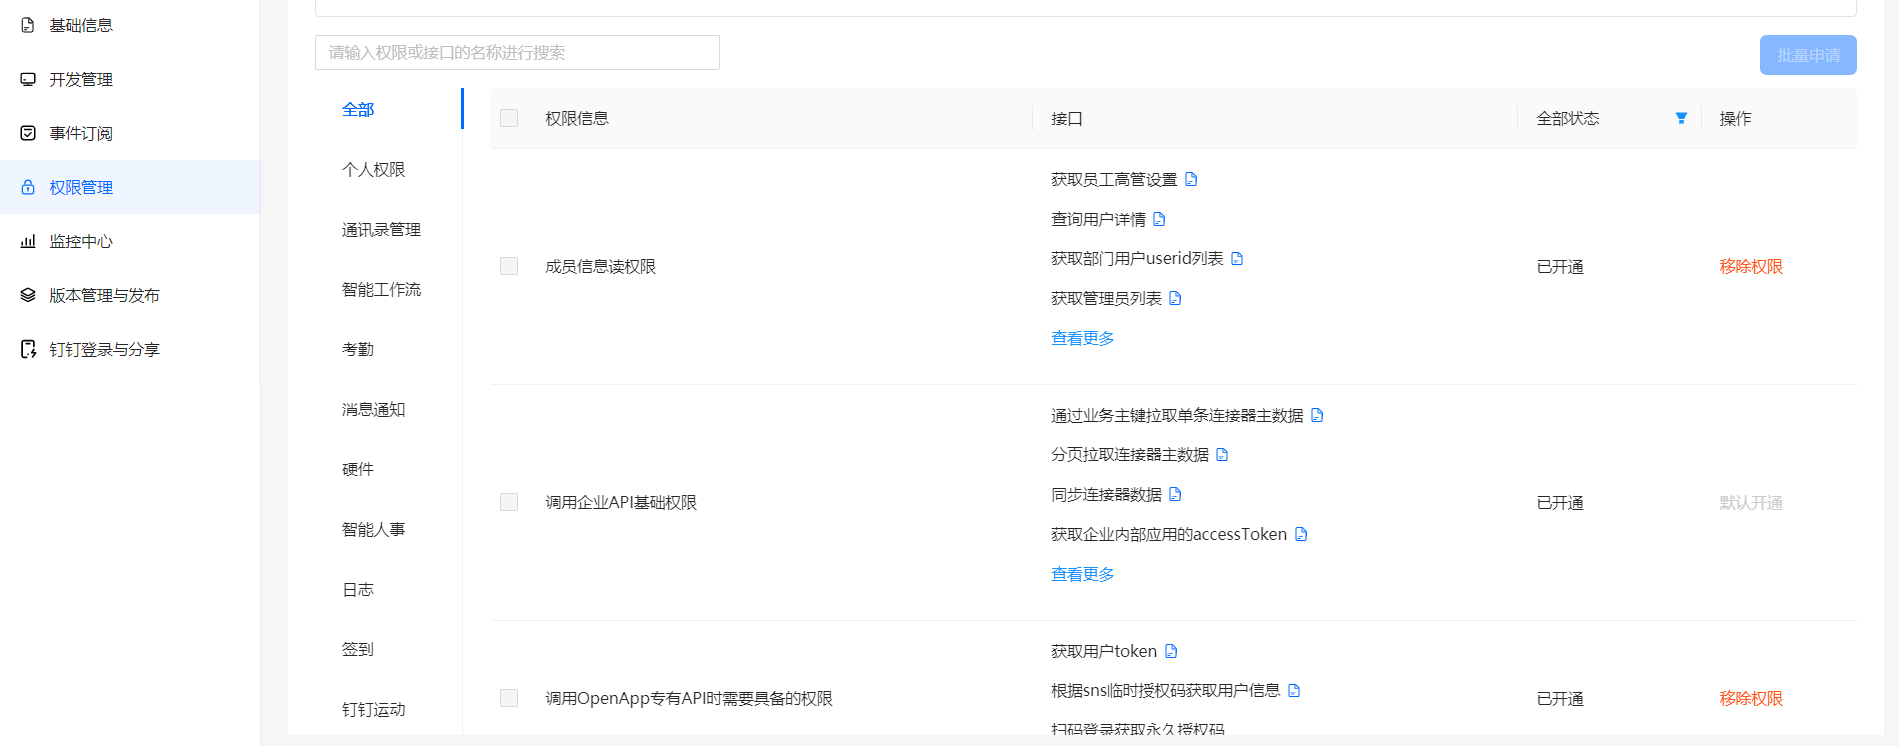
Task: Expand 查看更多 under 调用企业API基础权限 interfaces
Action: (1082, 574)
